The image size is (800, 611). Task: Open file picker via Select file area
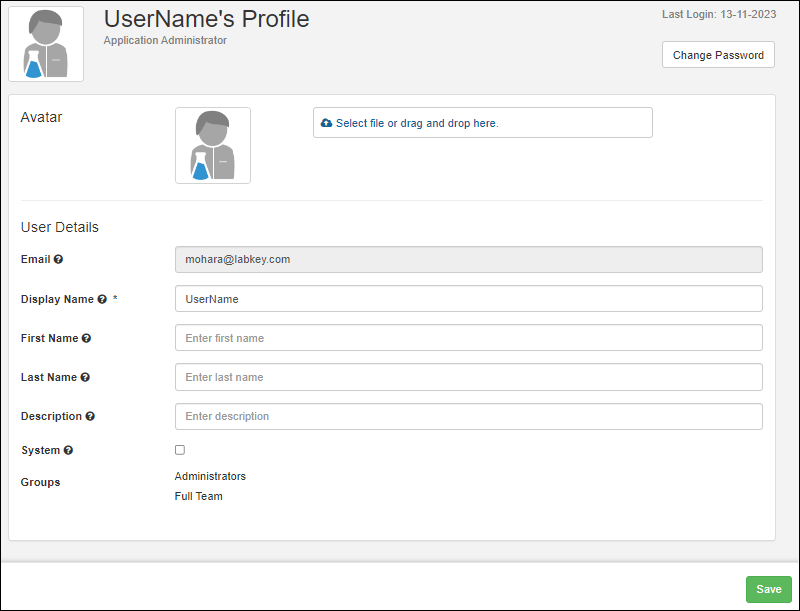(x=482, y=123)
